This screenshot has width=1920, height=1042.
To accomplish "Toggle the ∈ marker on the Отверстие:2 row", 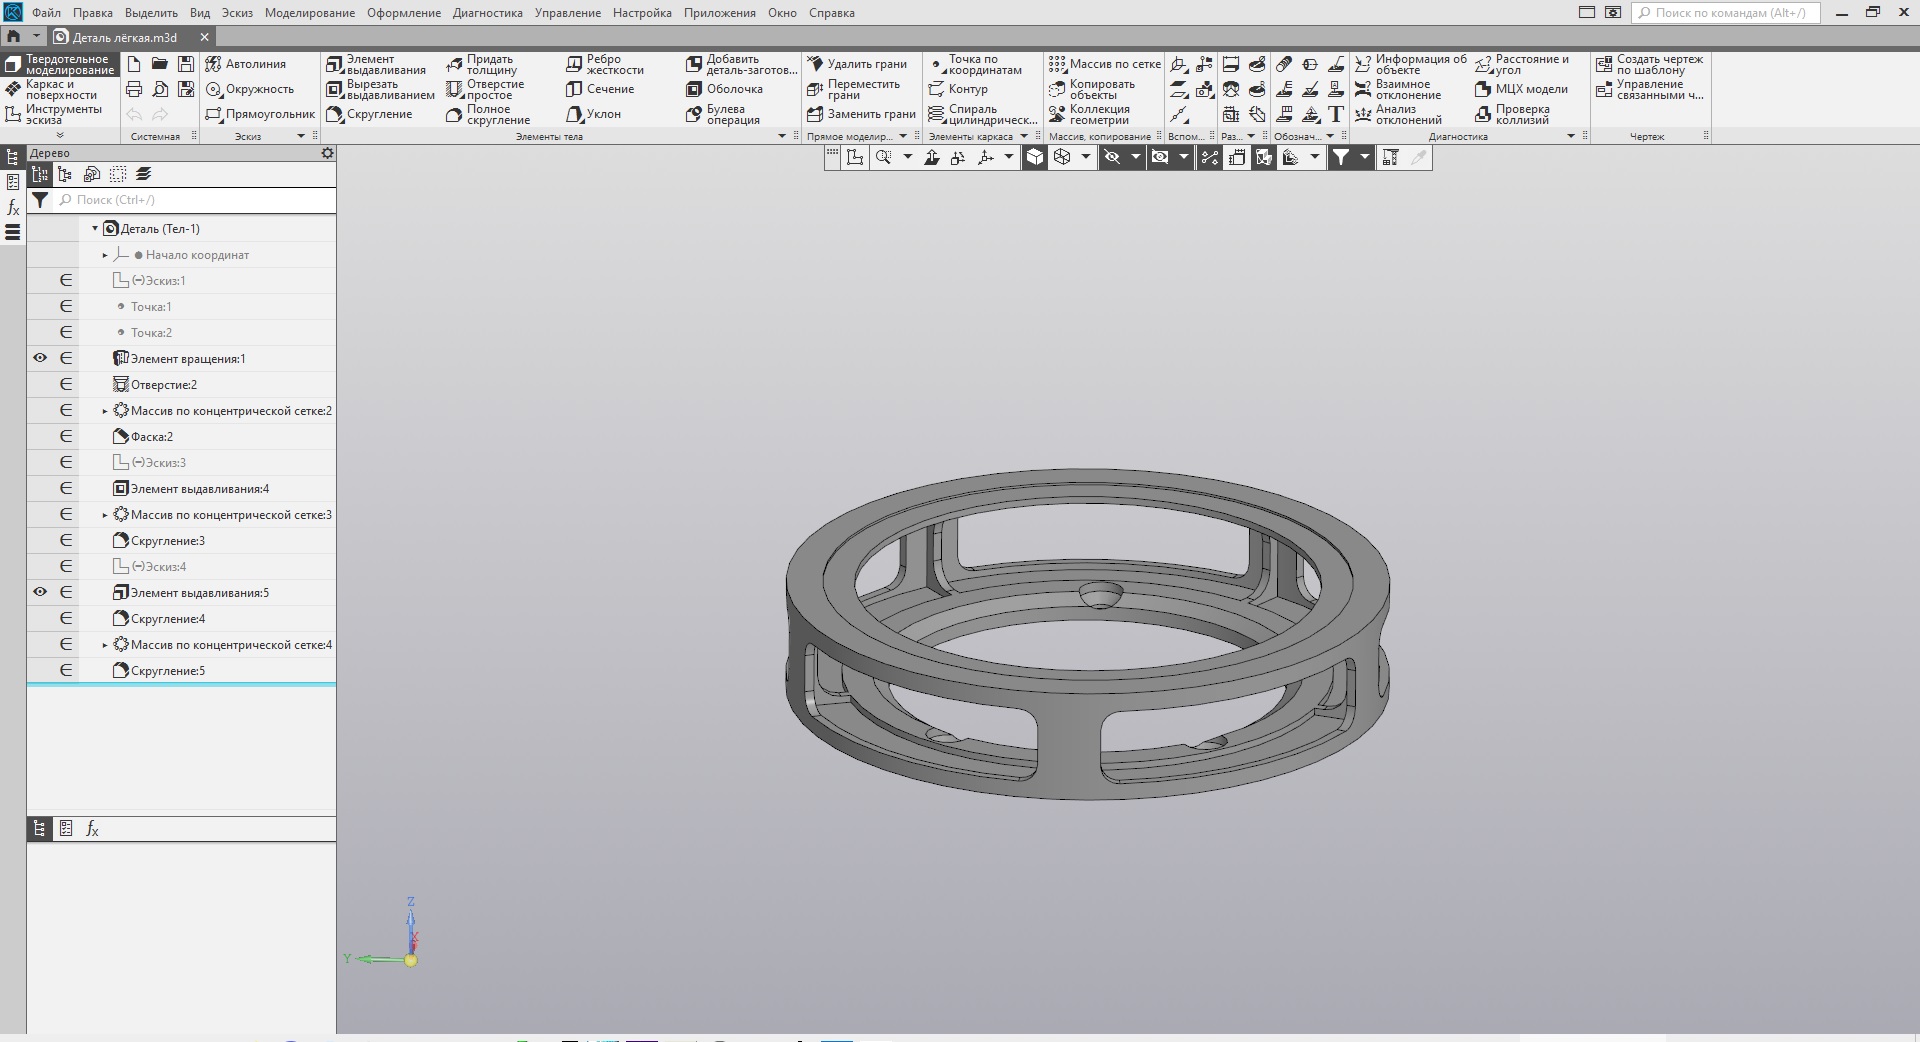I will [66, 384].
